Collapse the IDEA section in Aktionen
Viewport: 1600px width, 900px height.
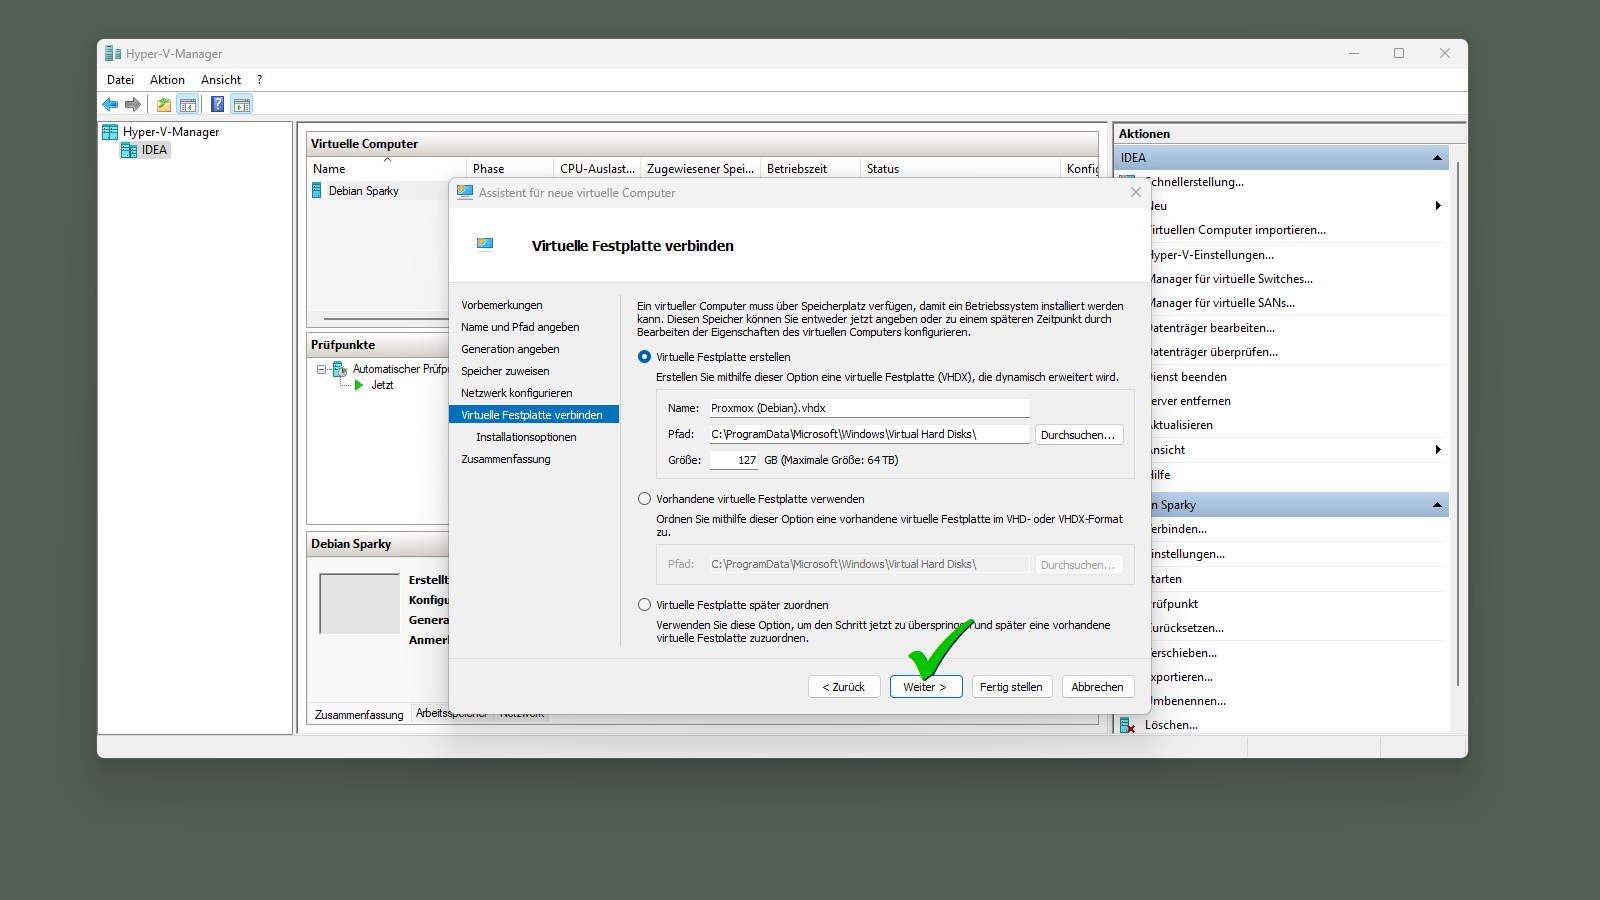1437,158
